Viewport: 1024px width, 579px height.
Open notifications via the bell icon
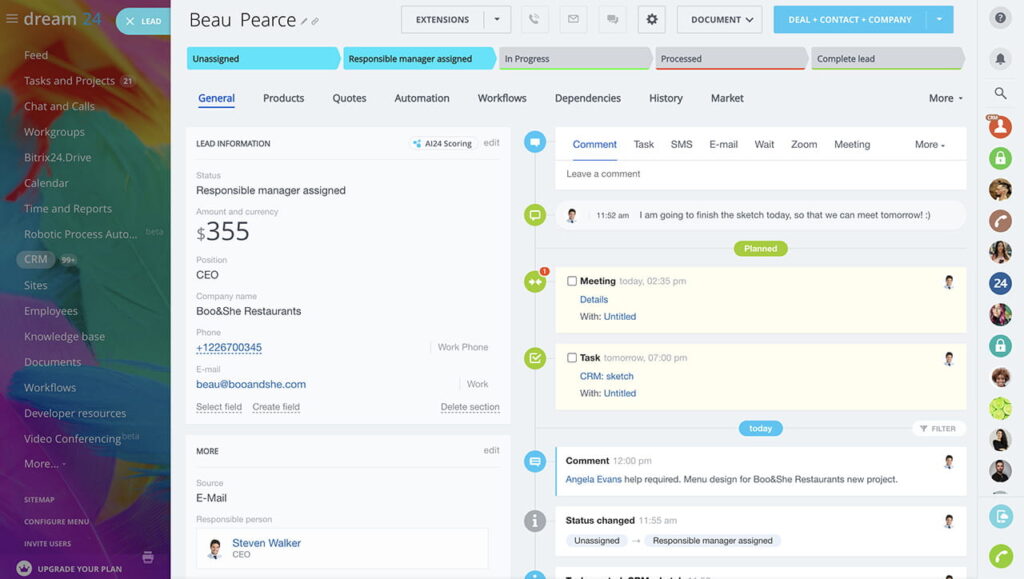pyautogui.click(x=1001, y=59)
